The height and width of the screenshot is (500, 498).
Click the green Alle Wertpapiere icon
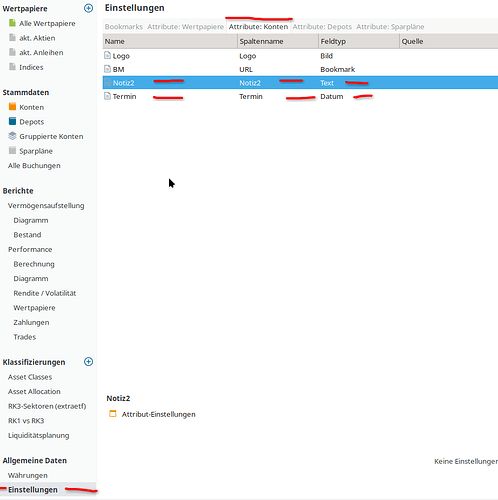12,23
